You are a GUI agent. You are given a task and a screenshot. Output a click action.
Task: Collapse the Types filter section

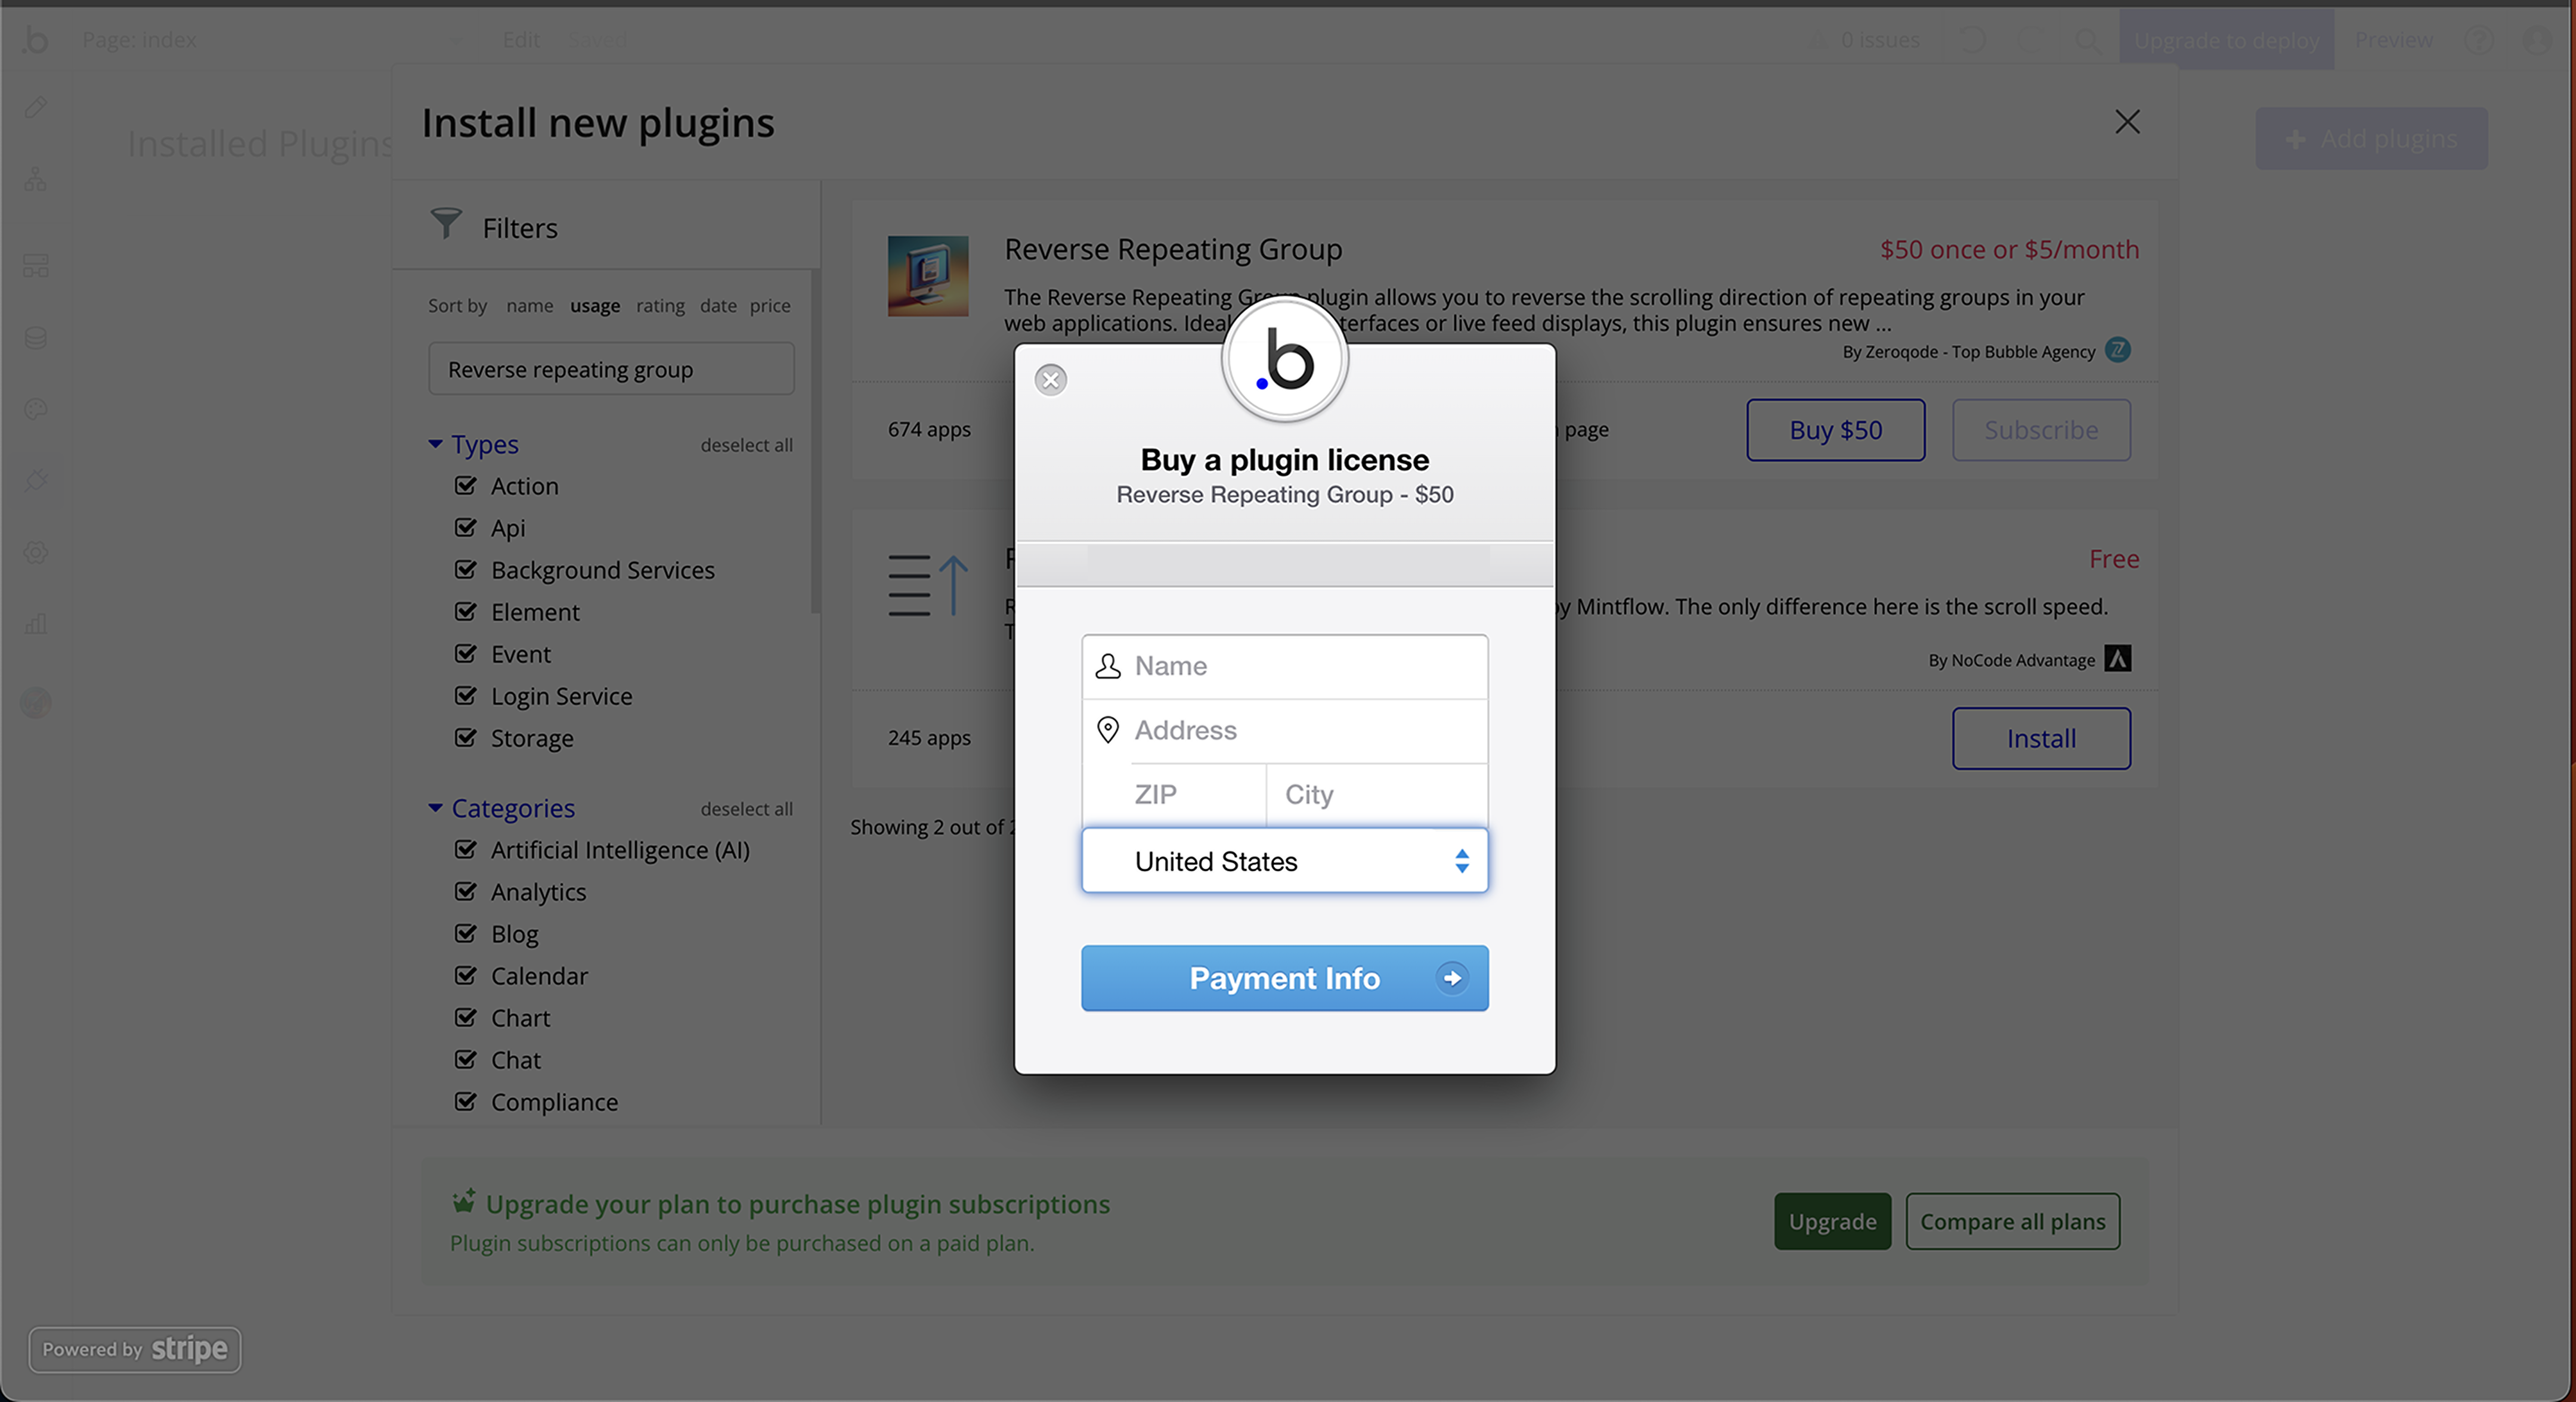coord(435,444)
